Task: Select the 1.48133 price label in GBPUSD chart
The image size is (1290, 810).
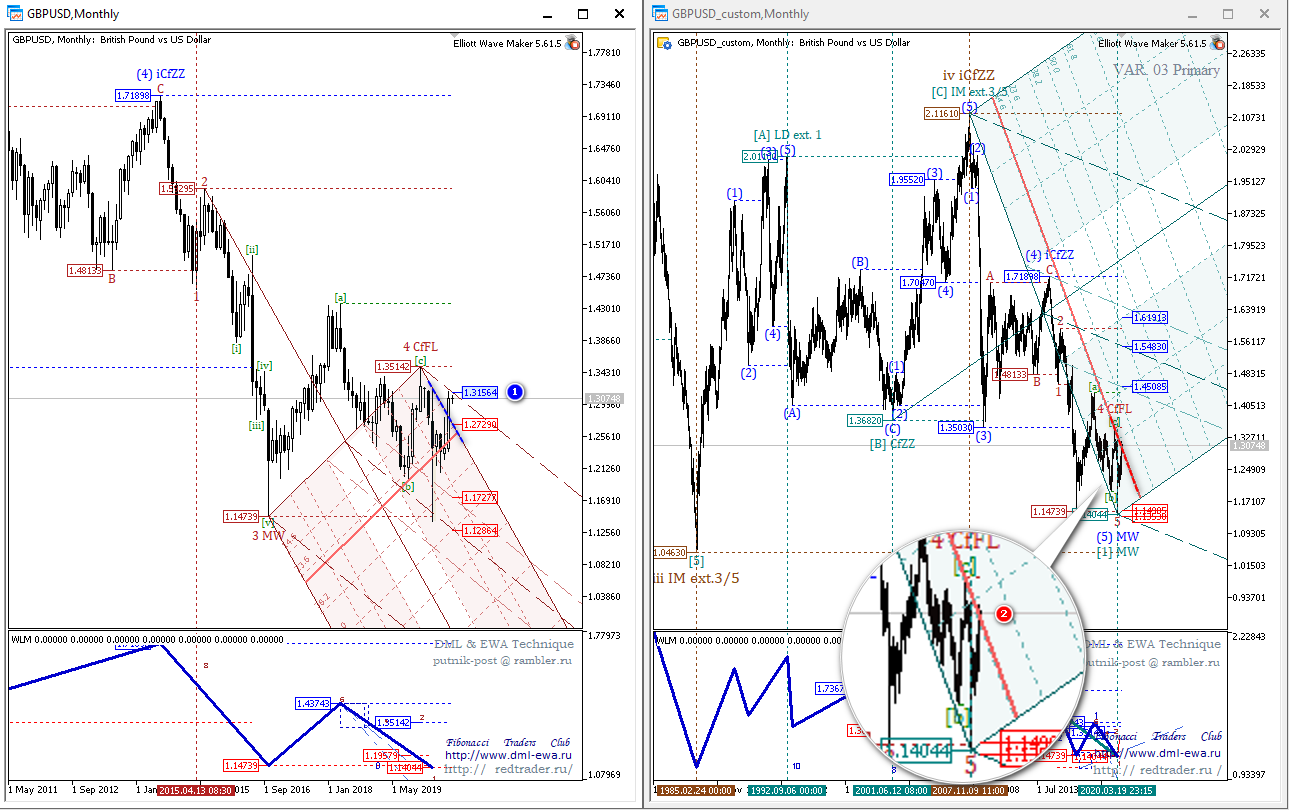Action: [85, 270]
